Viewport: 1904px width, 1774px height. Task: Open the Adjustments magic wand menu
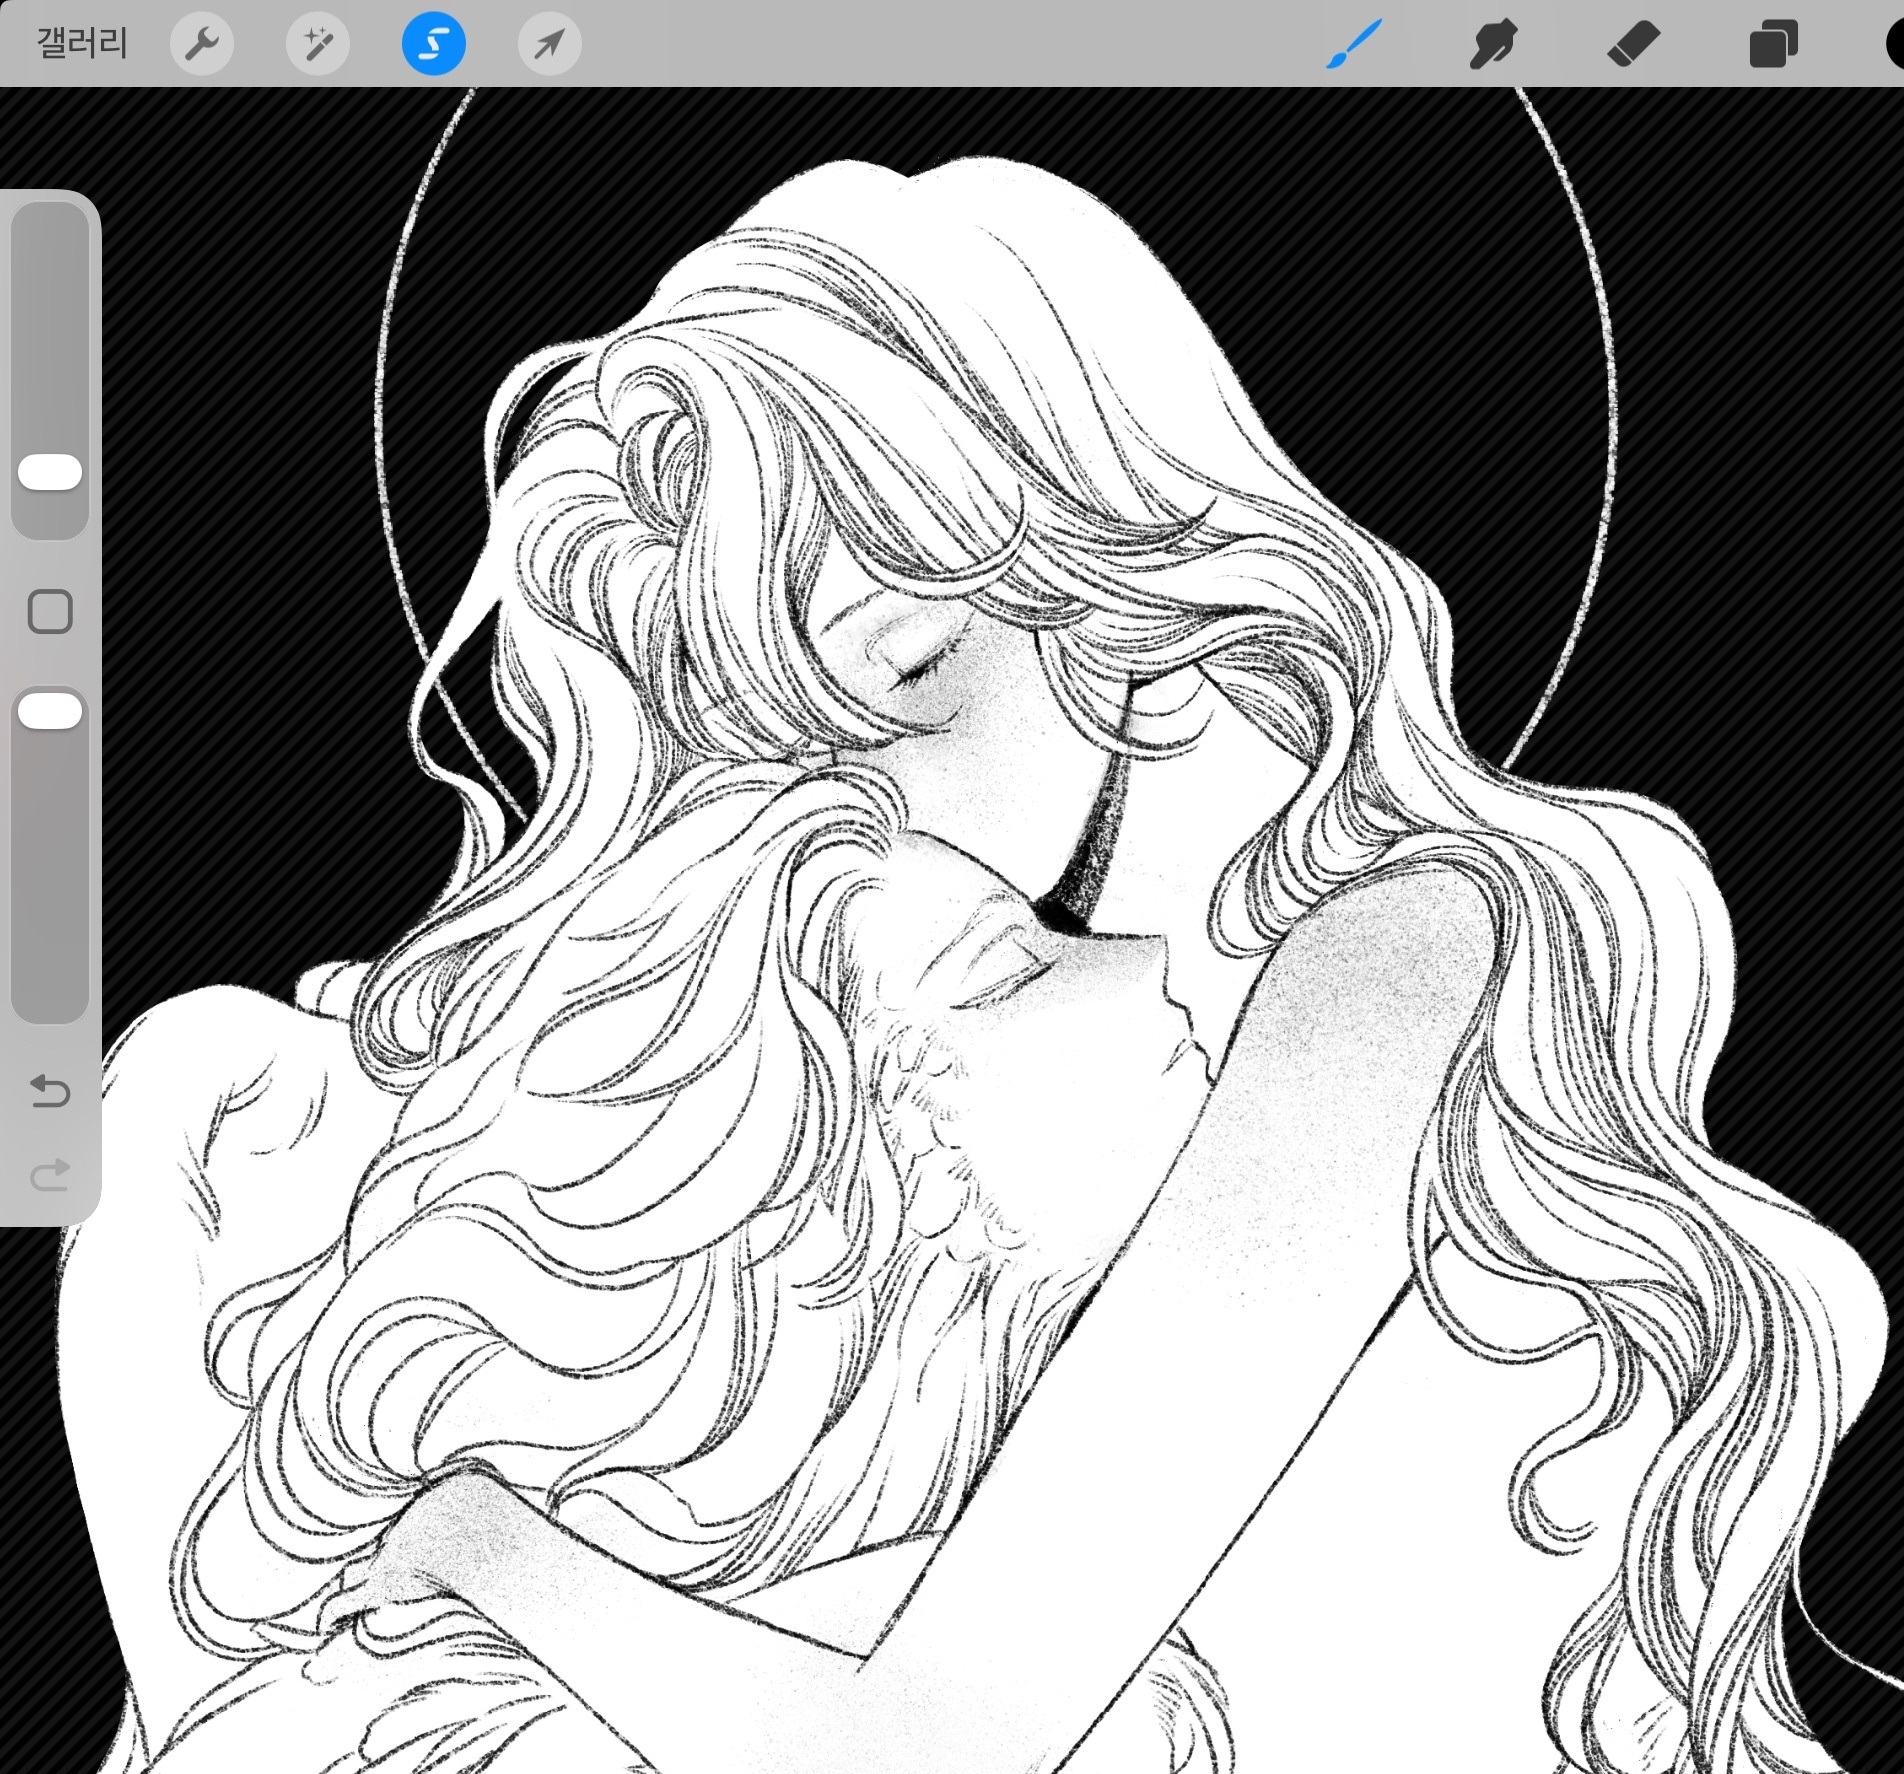tap(318, 43)
